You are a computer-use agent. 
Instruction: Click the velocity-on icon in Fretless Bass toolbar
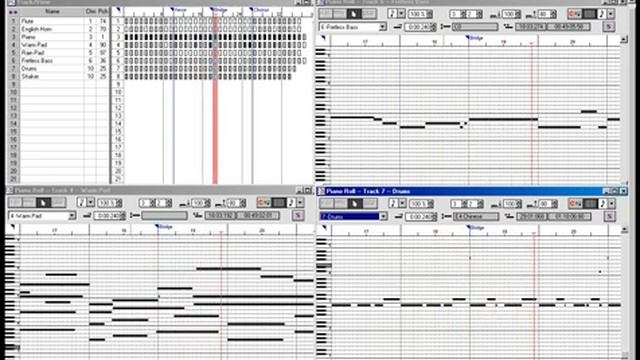click(x=495, y=15)
